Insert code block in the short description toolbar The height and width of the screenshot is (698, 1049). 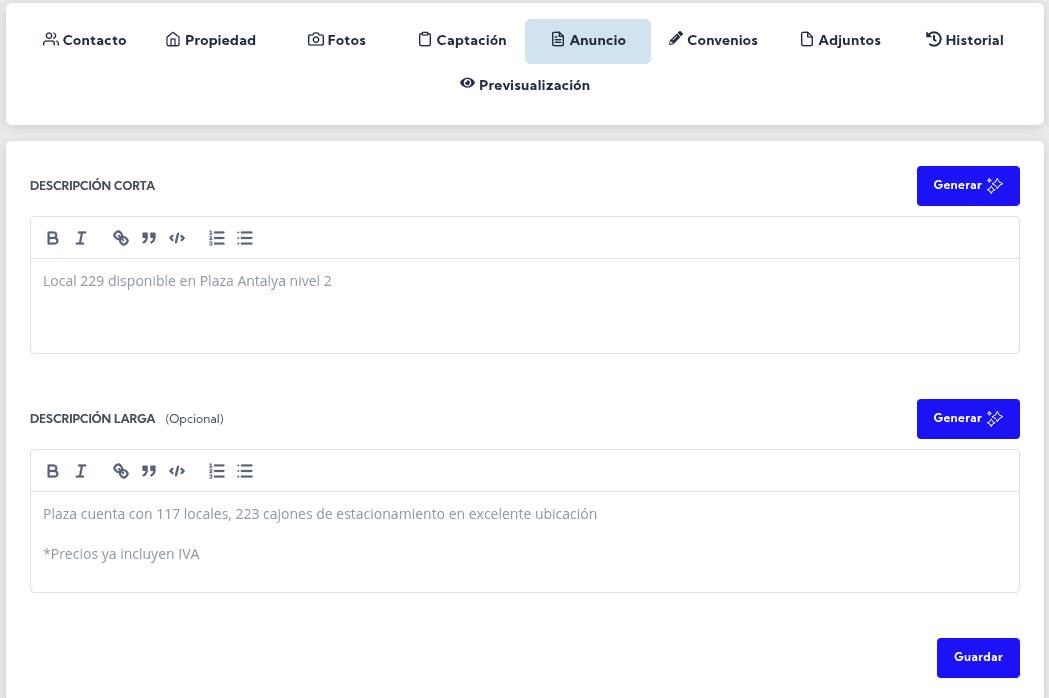[177, 238]
